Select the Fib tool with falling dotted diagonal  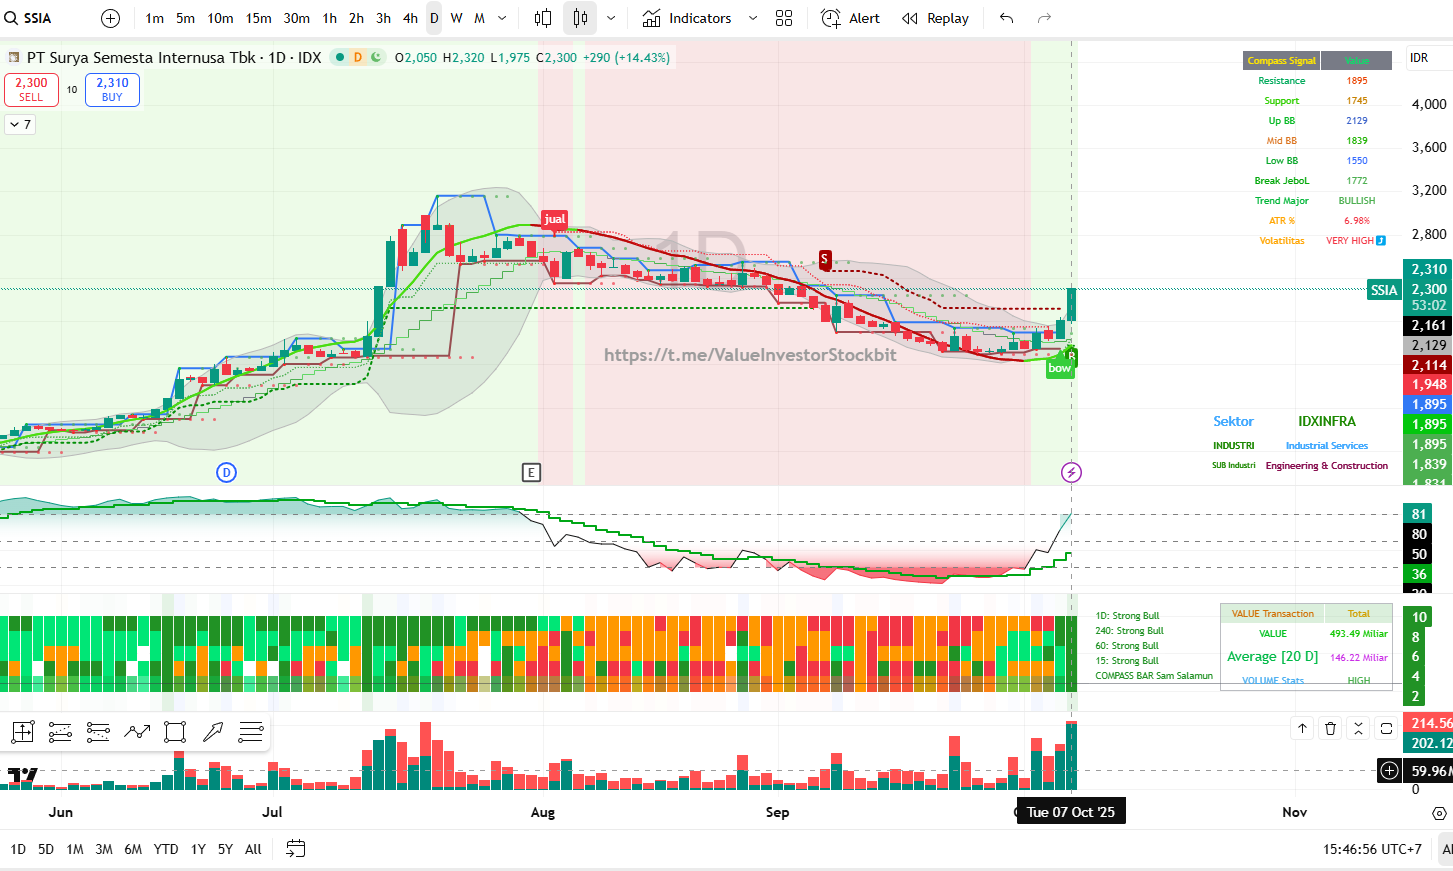coord(98,732)
